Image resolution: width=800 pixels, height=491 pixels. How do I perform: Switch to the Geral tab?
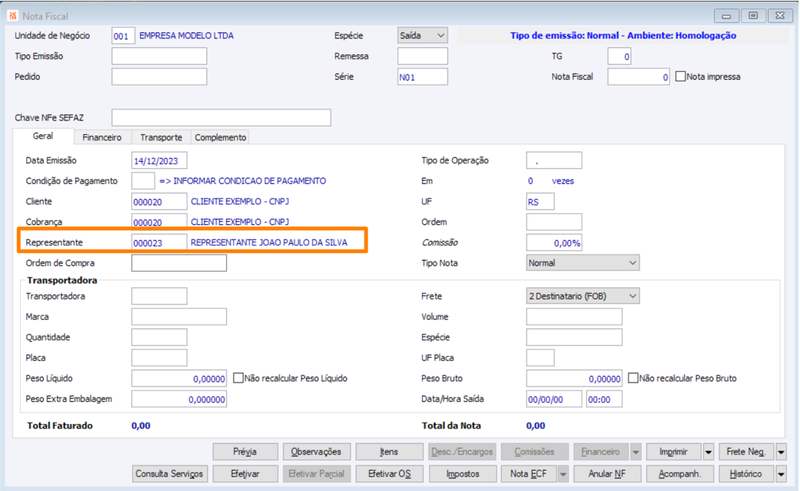43,136
